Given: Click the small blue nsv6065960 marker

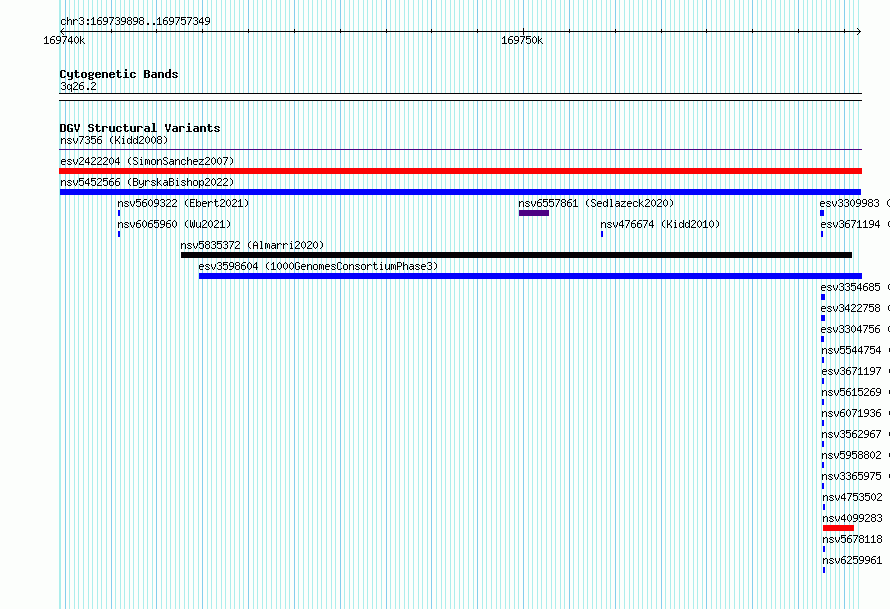Looking at the screenshot, I should pos(119,234).
